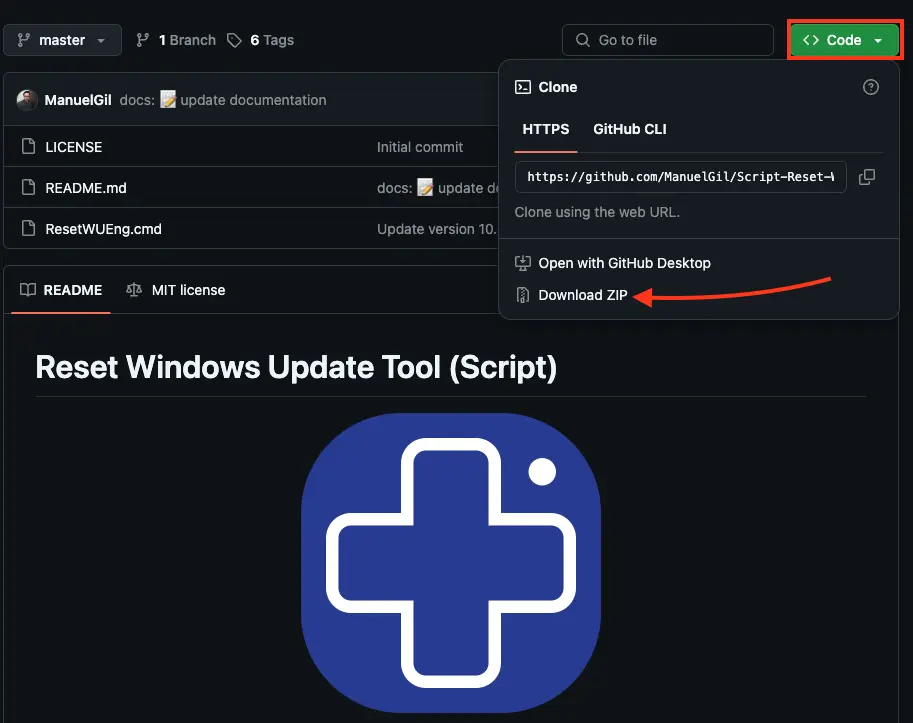
Task: Click the help question mark icon
Action: click(x=870, y=87)
